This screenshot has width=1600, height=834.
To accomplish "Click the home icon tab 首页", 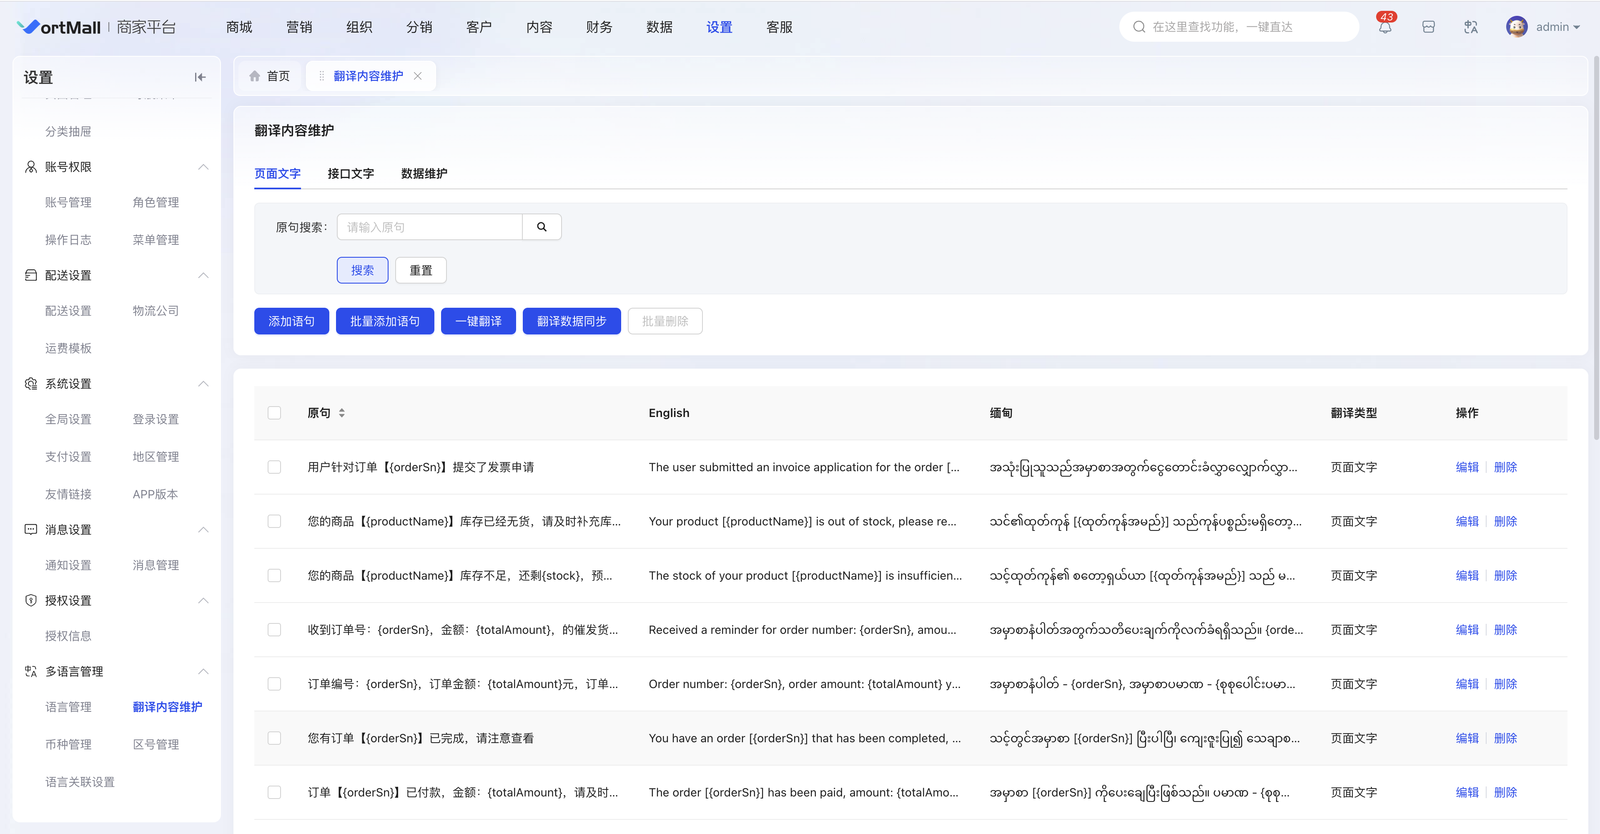I will 269,76.
